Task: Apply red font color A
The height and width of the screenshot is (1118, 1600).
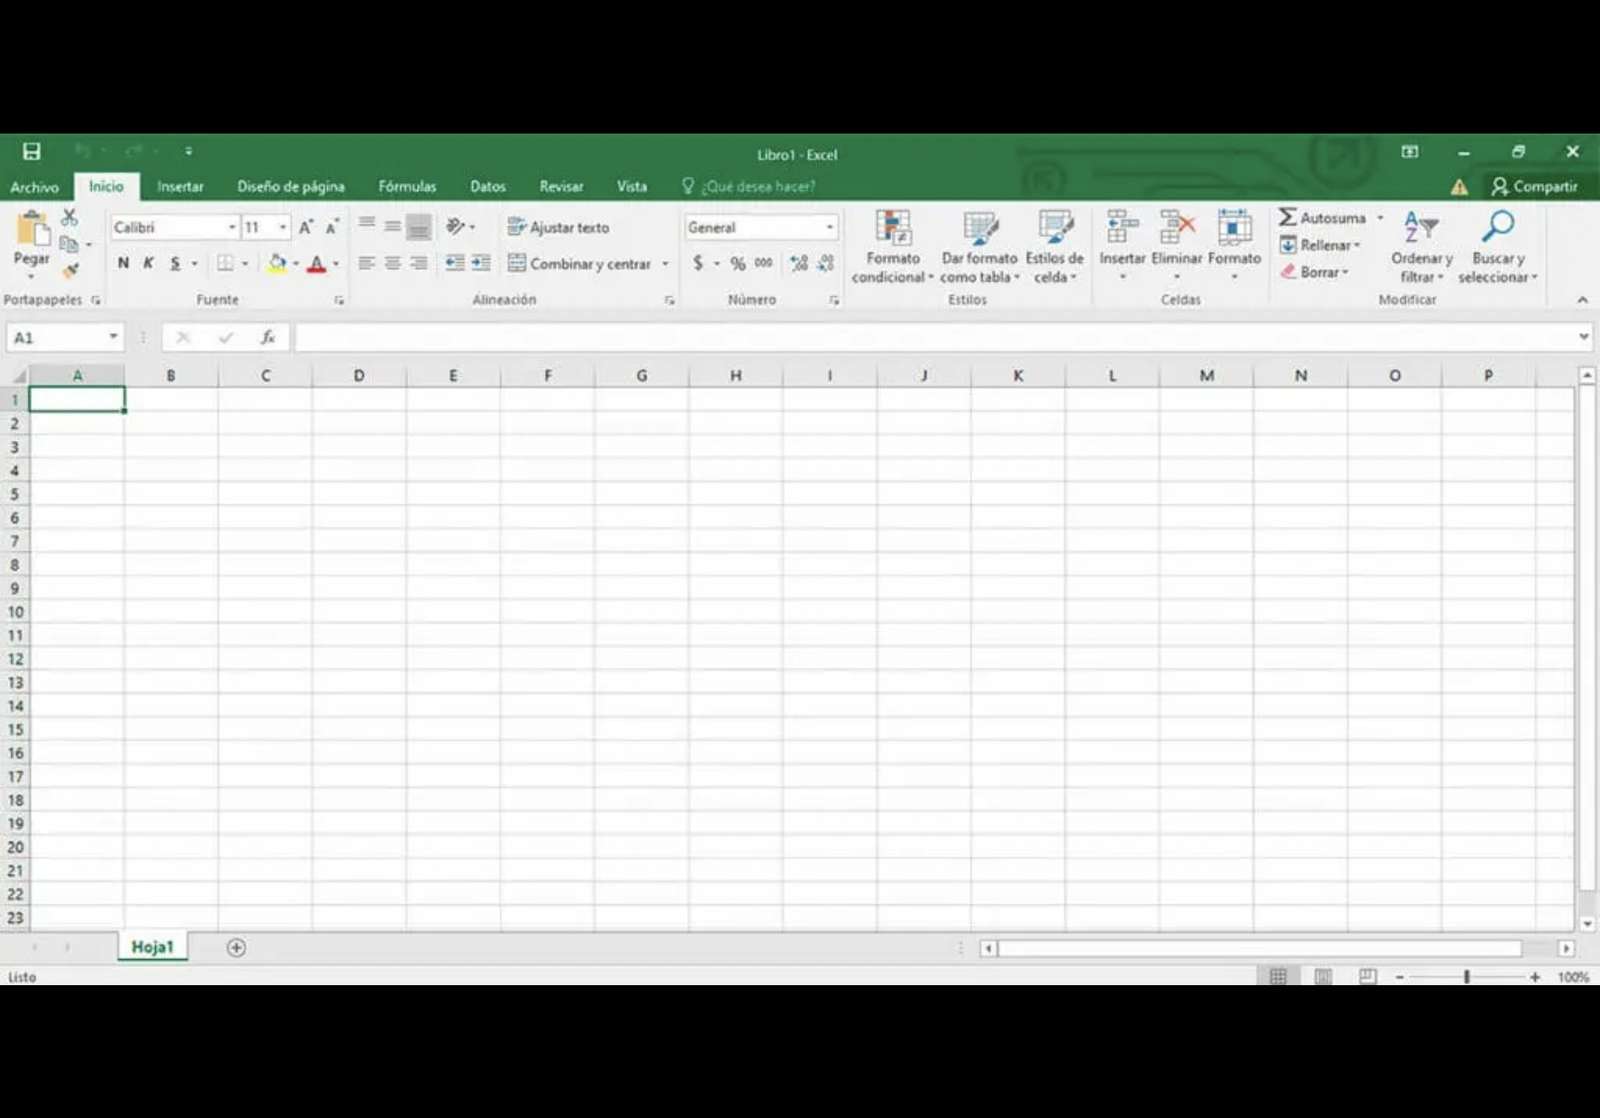Action: click(317, 264)
